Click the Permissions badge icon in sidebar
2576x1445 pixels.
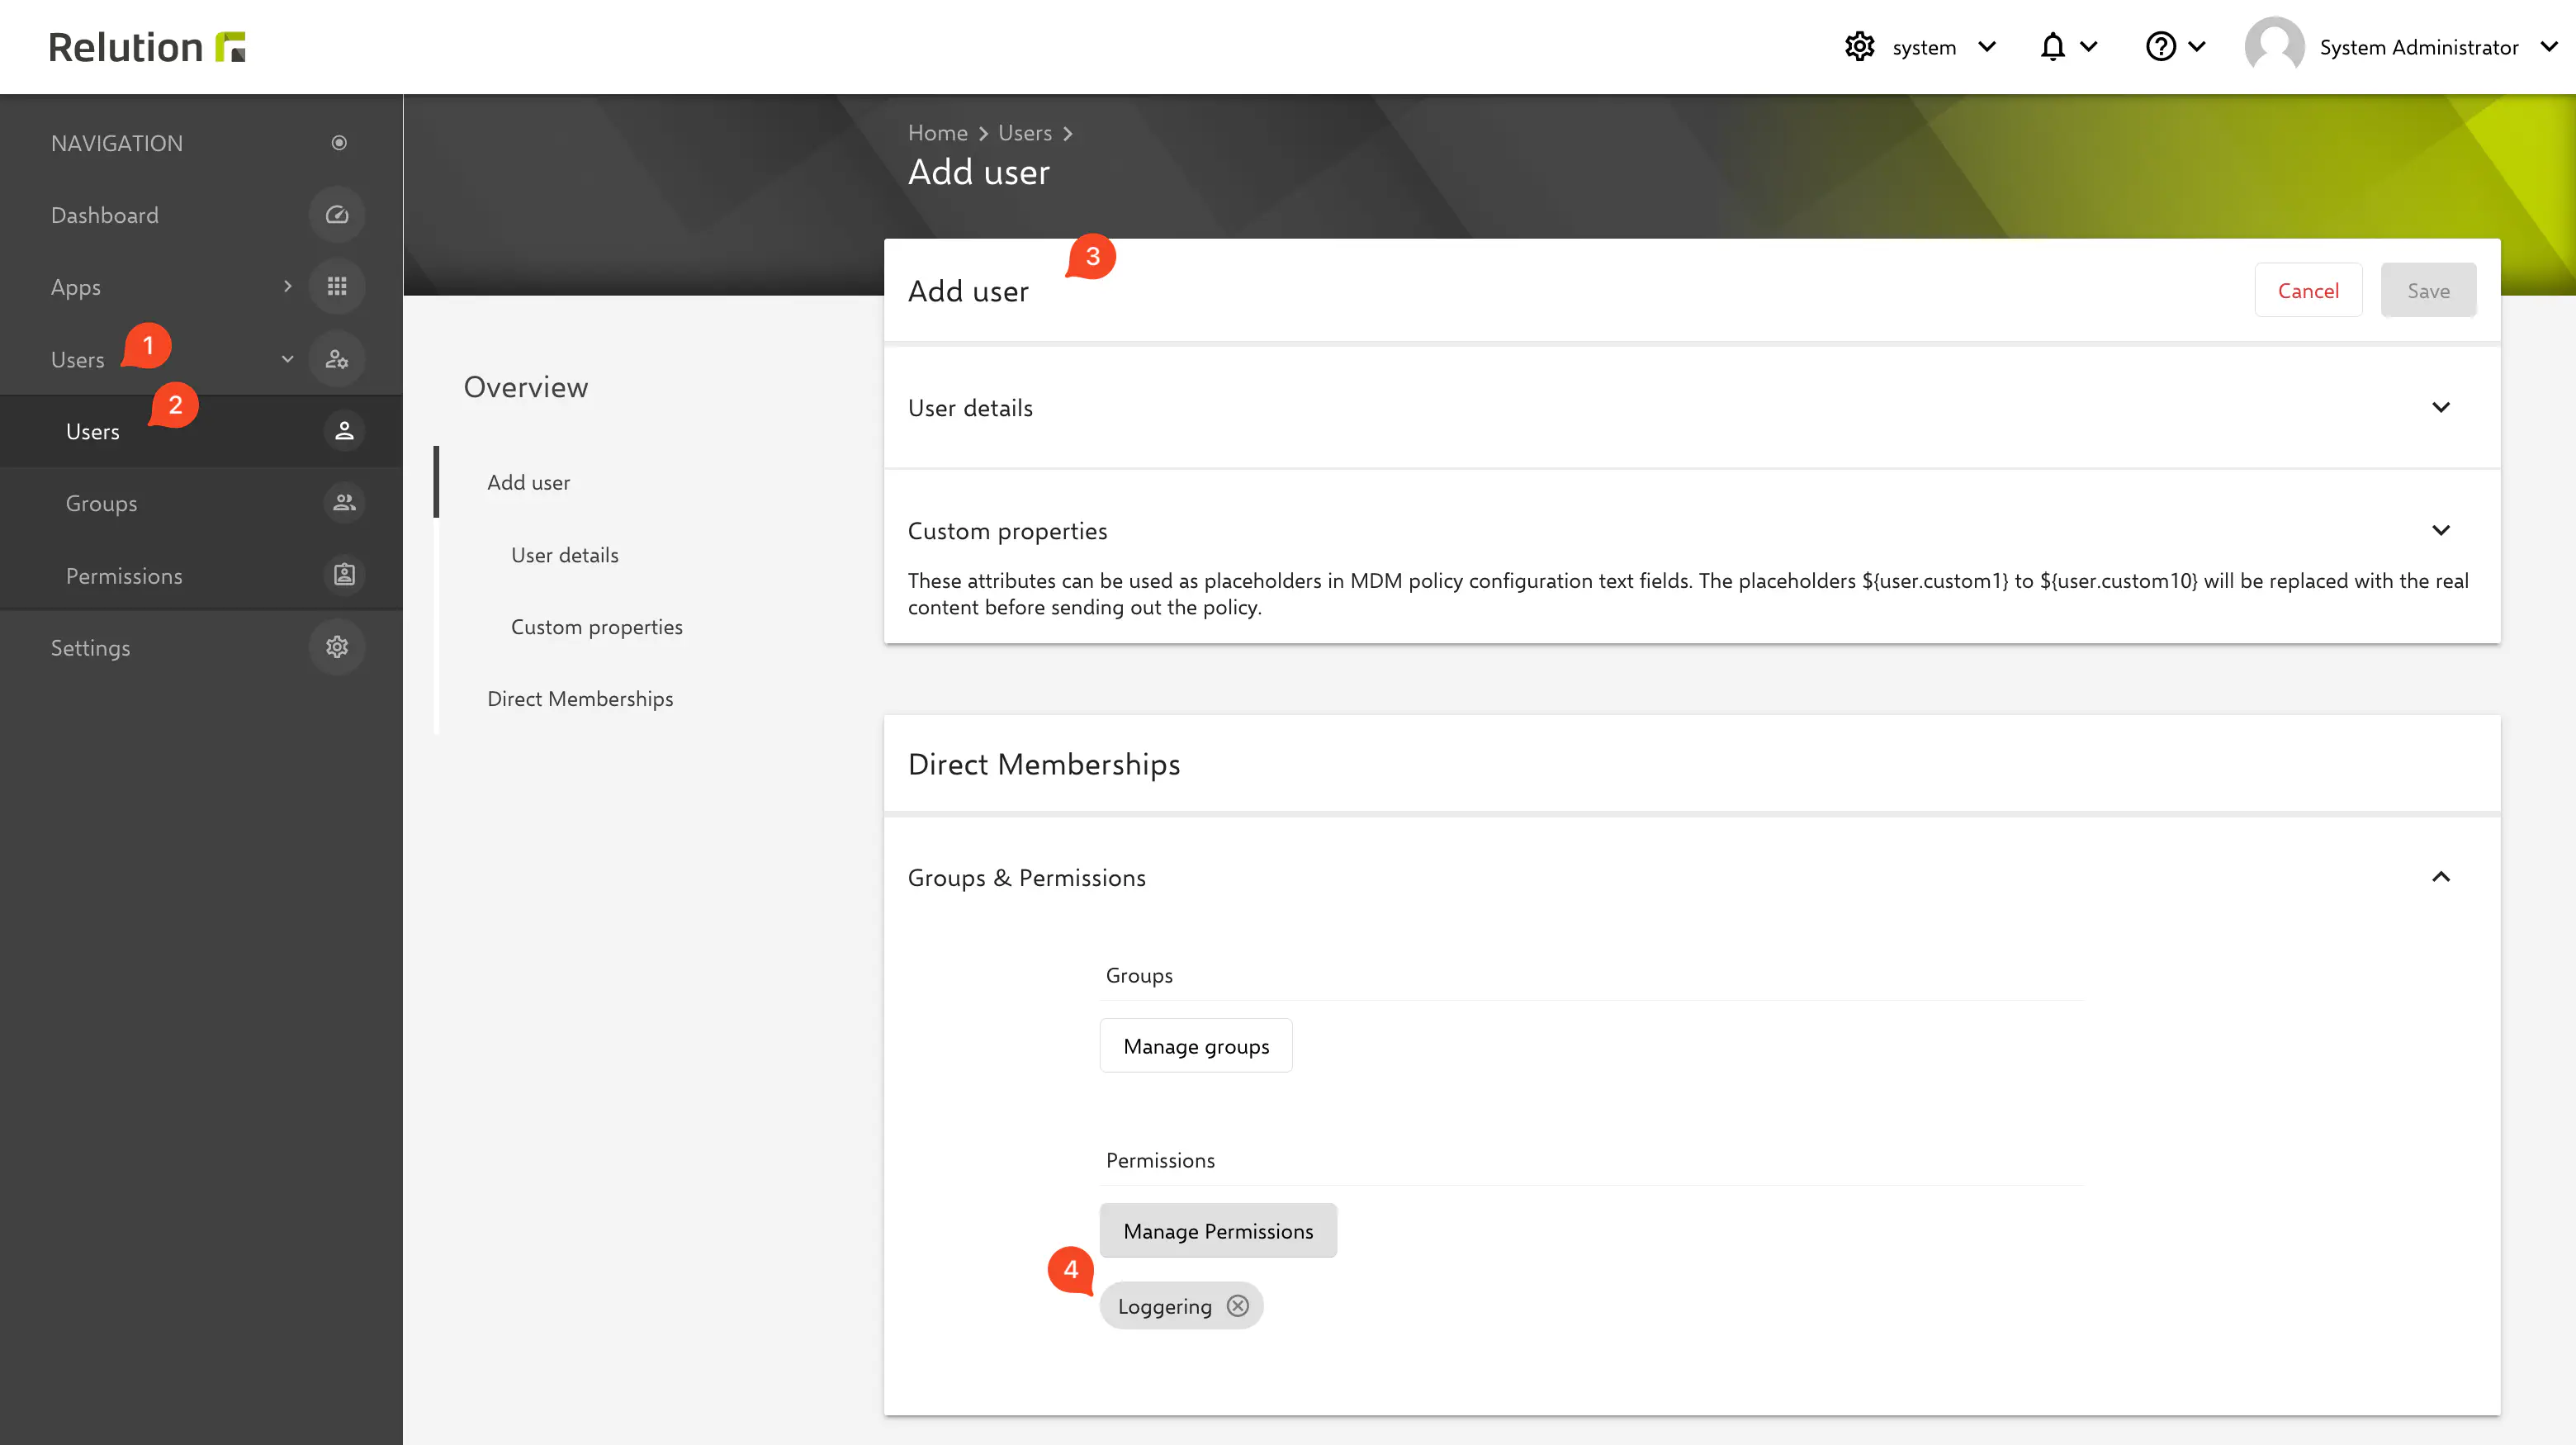click(344, 575)
